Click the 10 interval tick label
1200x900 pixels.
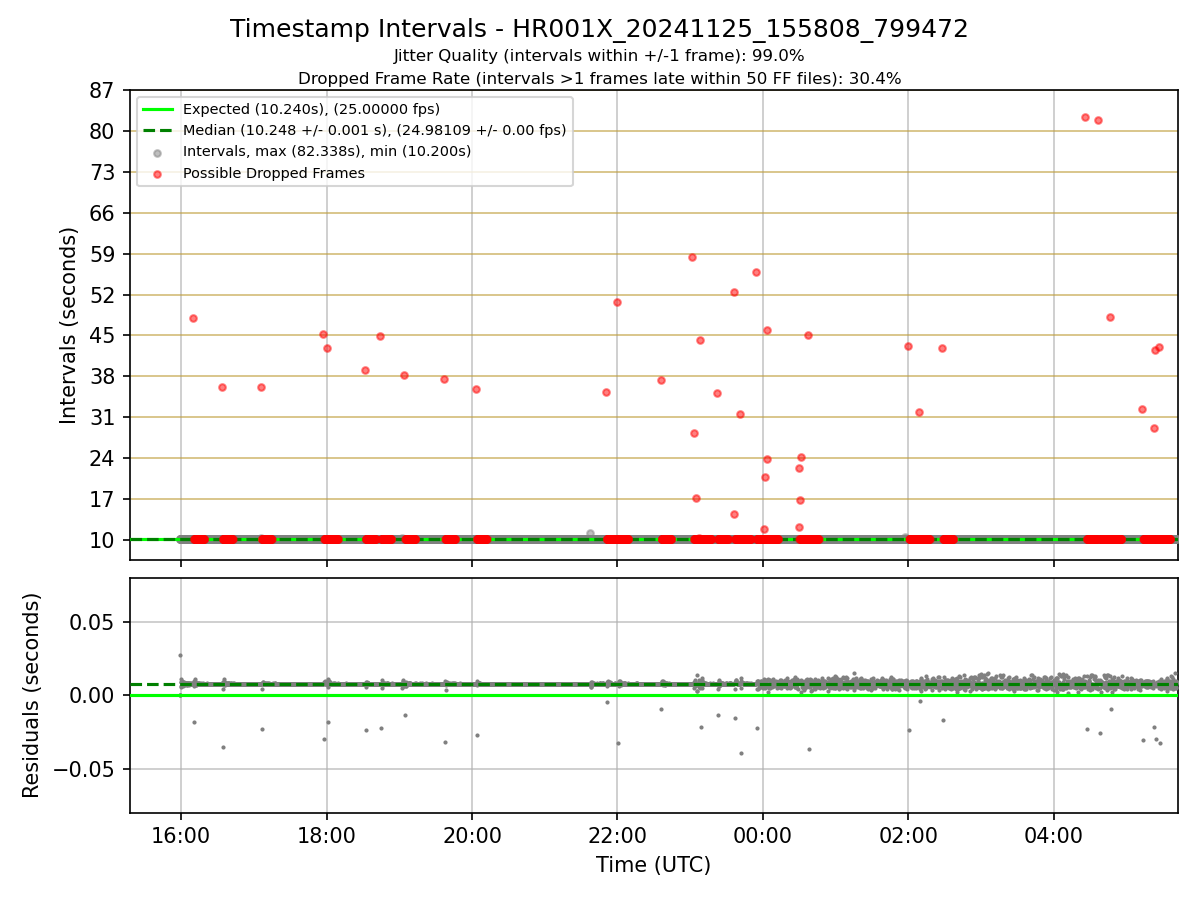click(102, 540)
